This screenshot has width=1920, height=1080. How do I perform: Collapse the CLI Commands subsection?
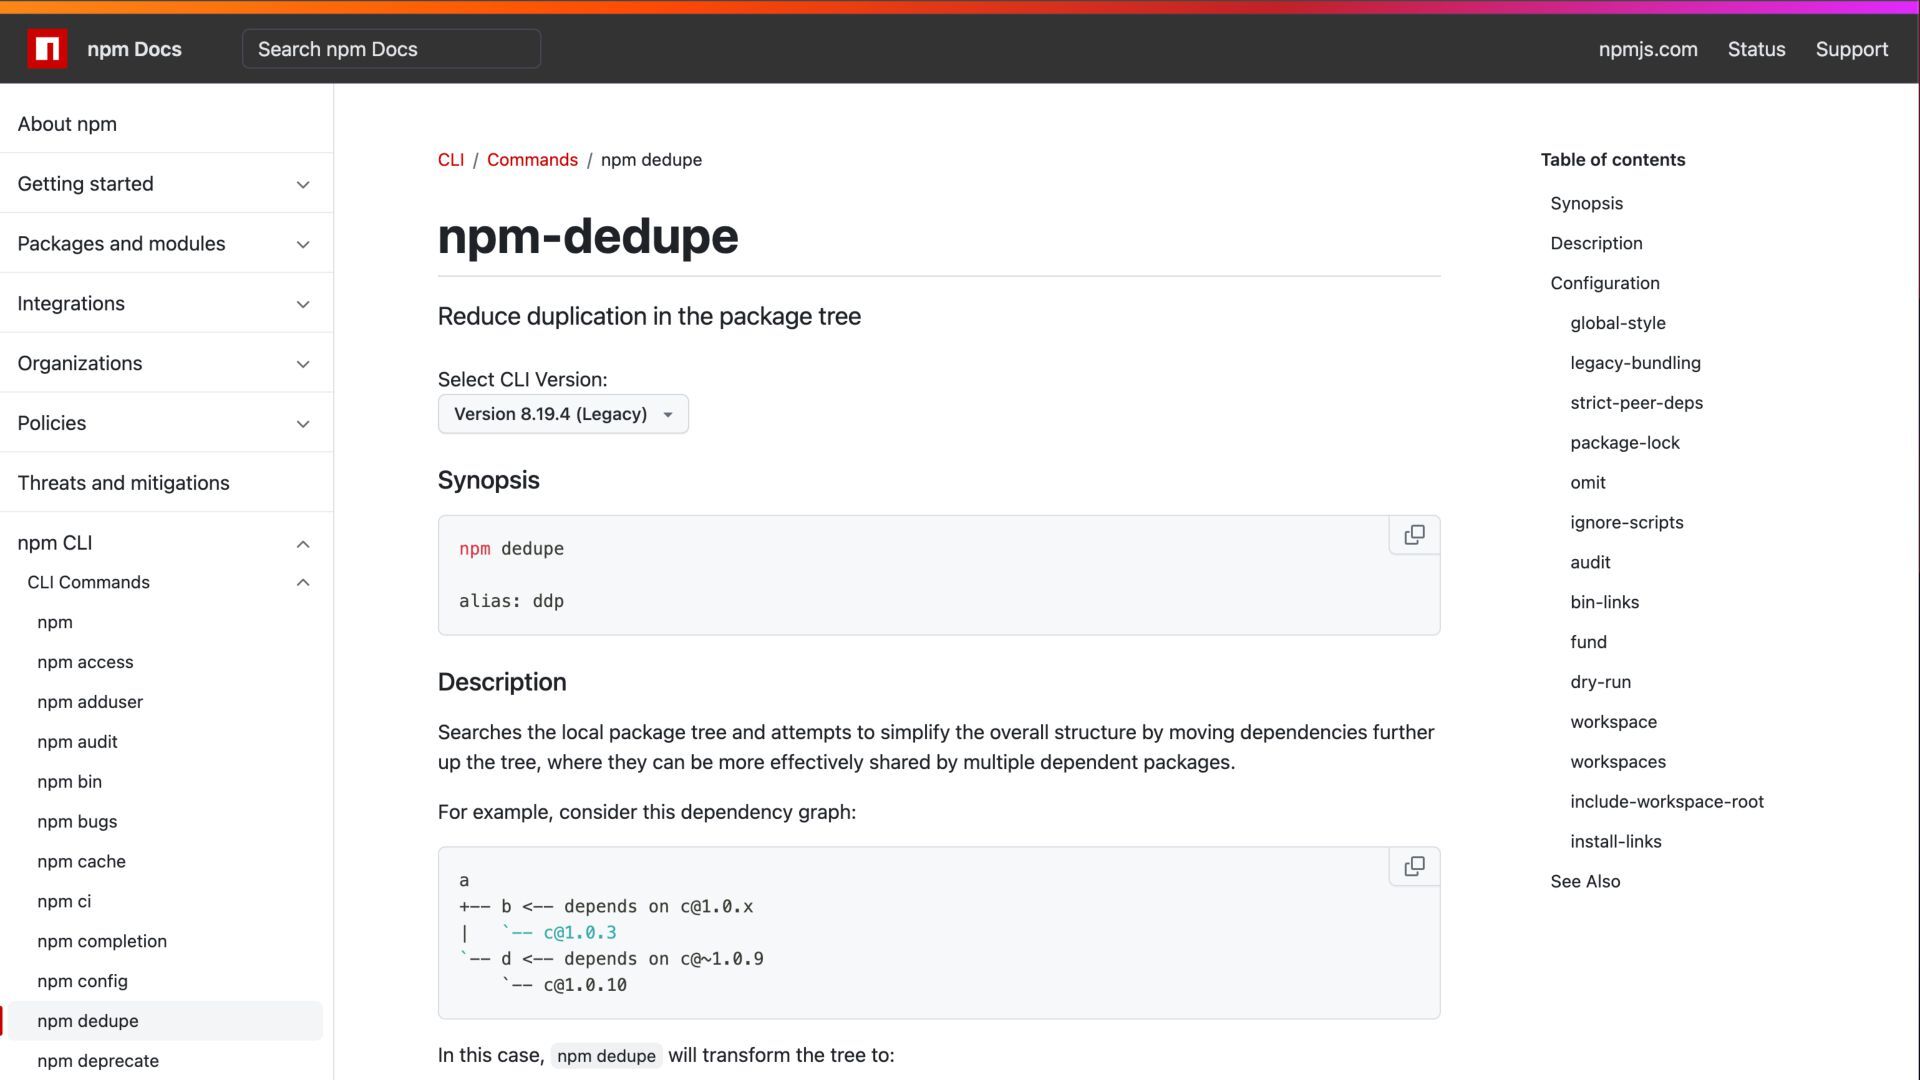point(303,583)
